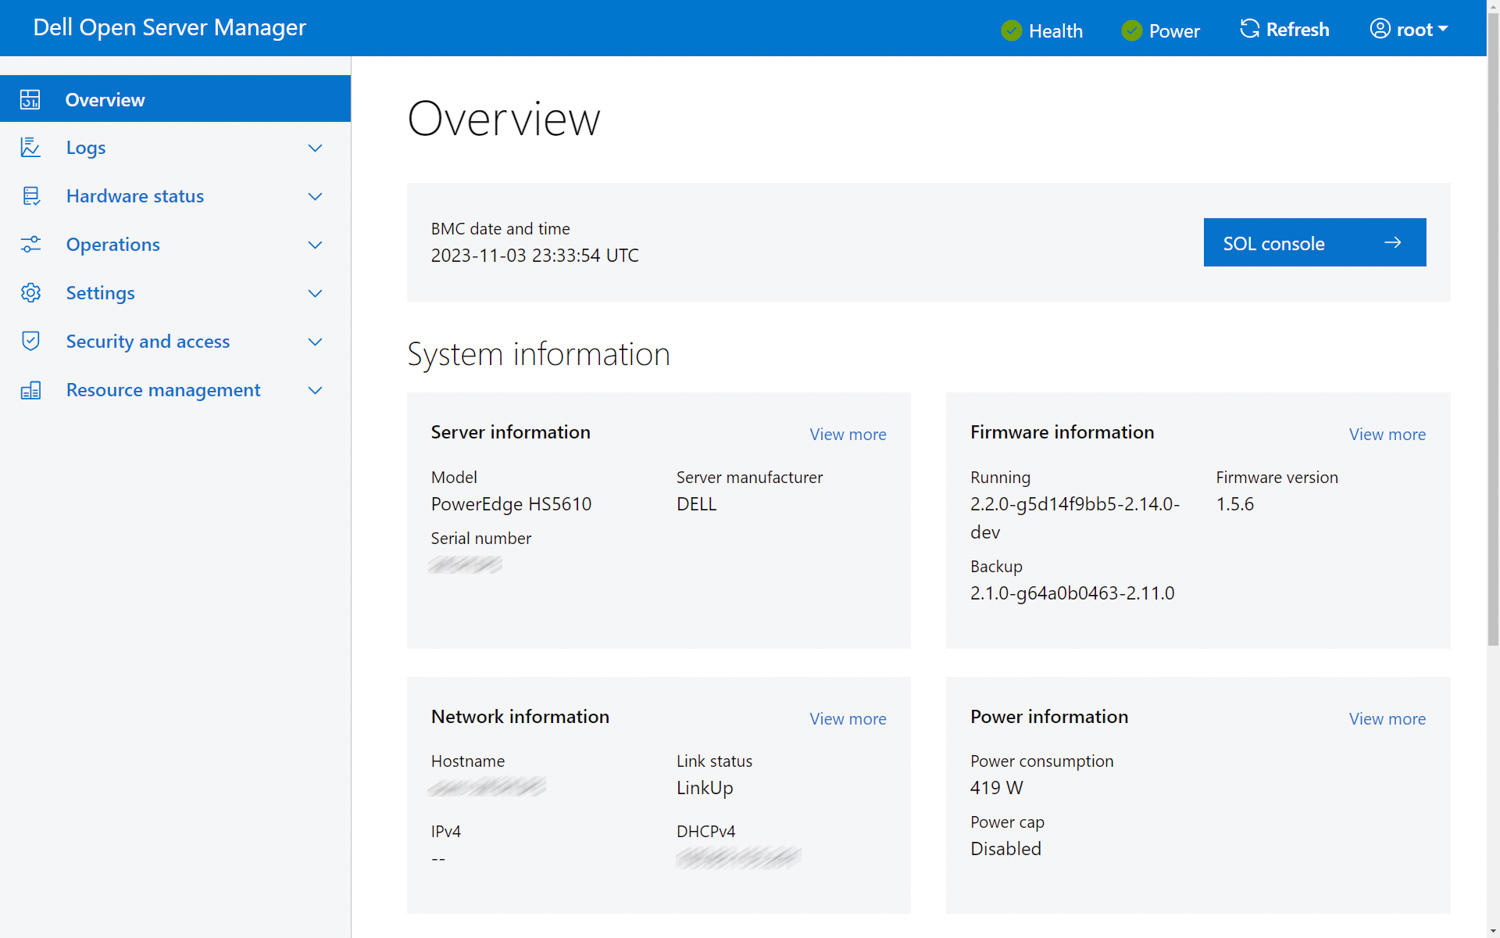1500x938 pixels.
Task: Expand the Logs menu chevron
Action: [x=315, y=148]
